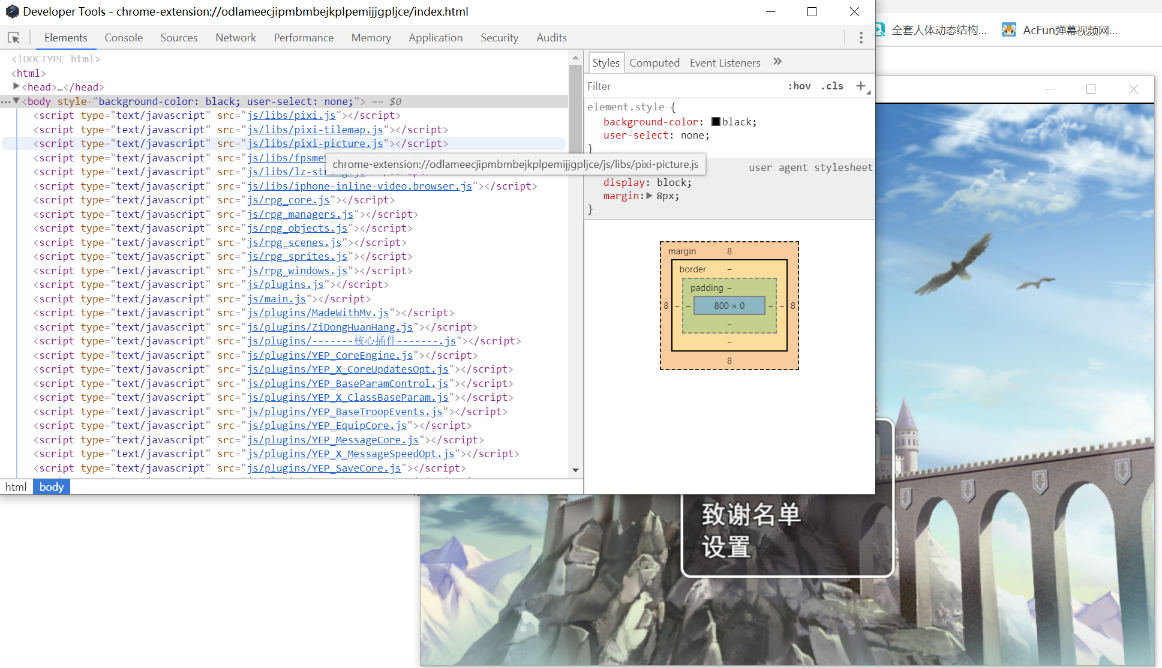Open the js/plugins.js link
The height and width of the screenshot is (668, 1162).
point(285,285)
